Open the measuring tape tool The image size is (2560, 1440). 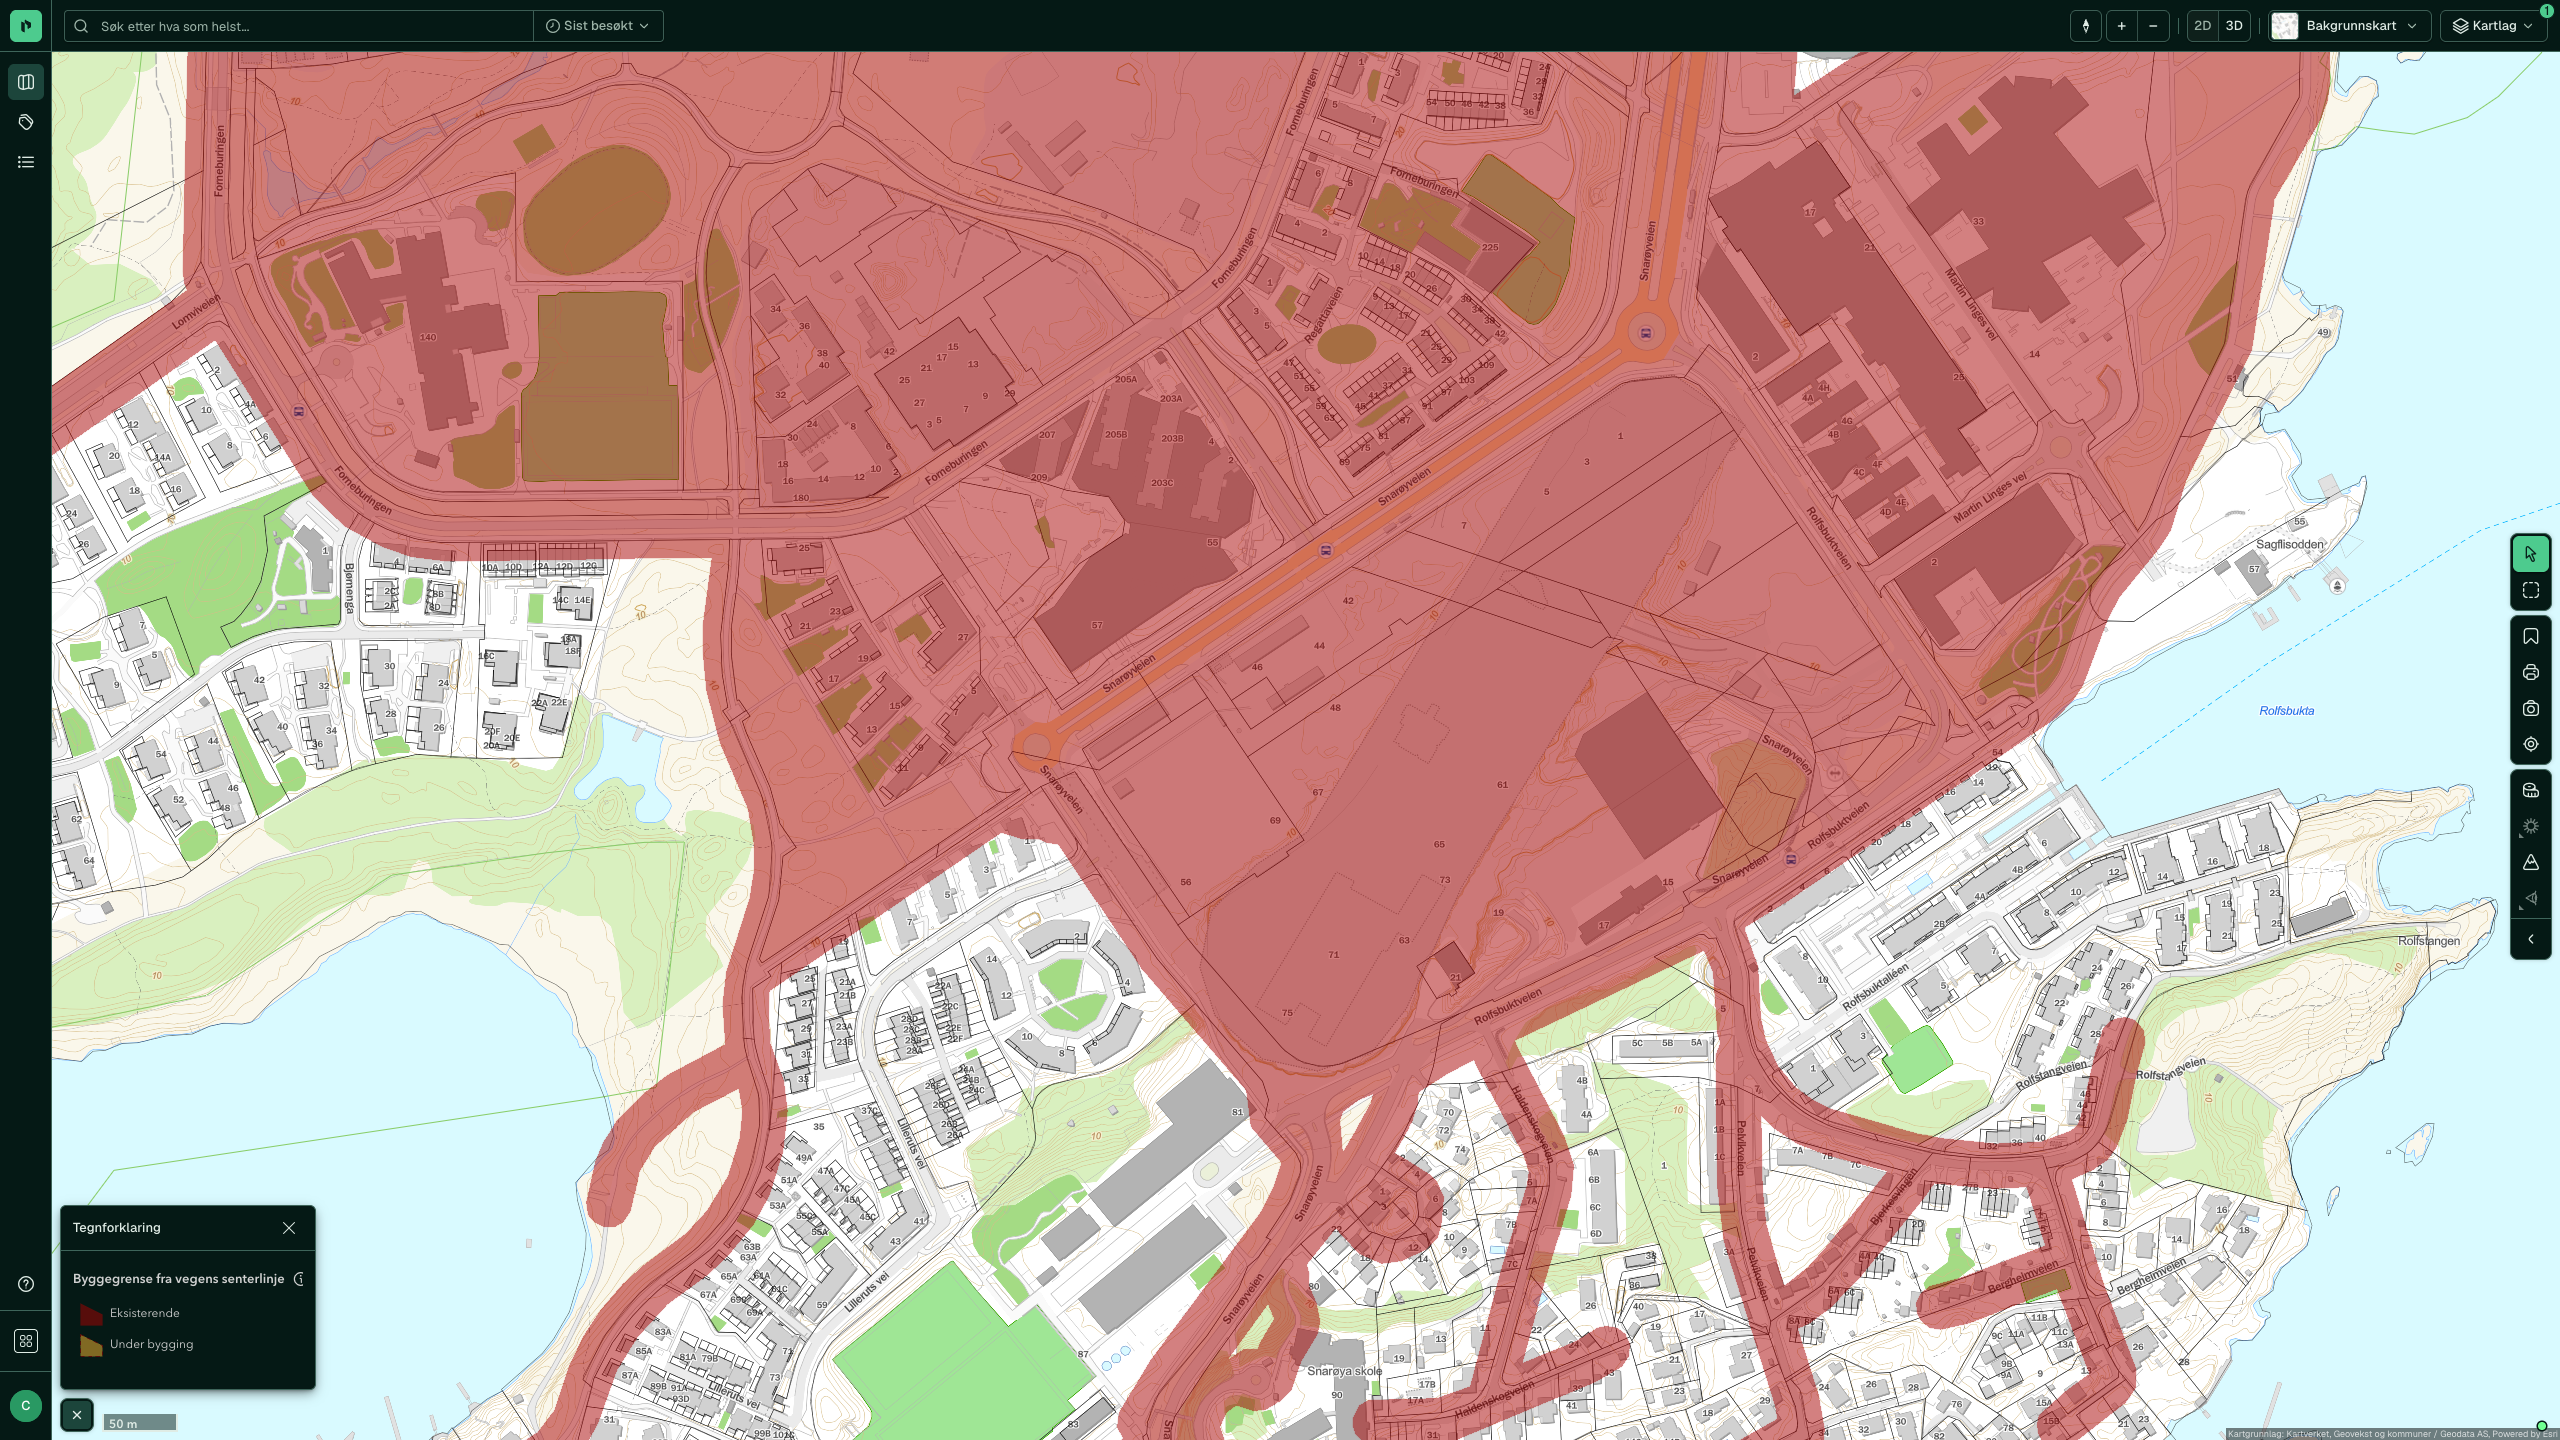click(x=2530, y=790)
